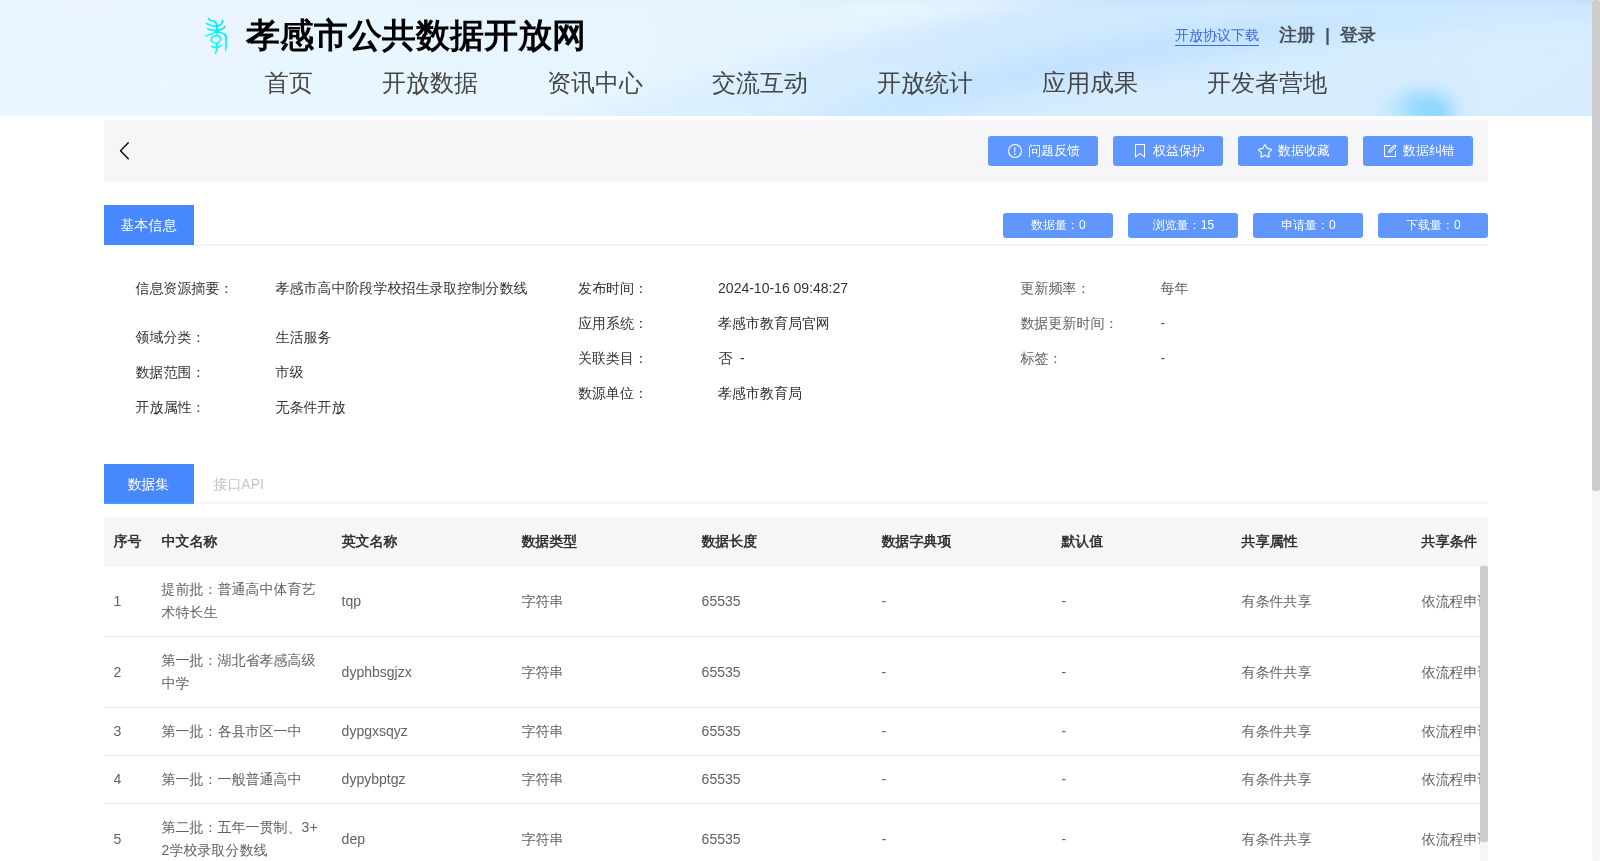1600x861 pixels.
Task: Click the 数据纠错 button
Action: 1418,151
